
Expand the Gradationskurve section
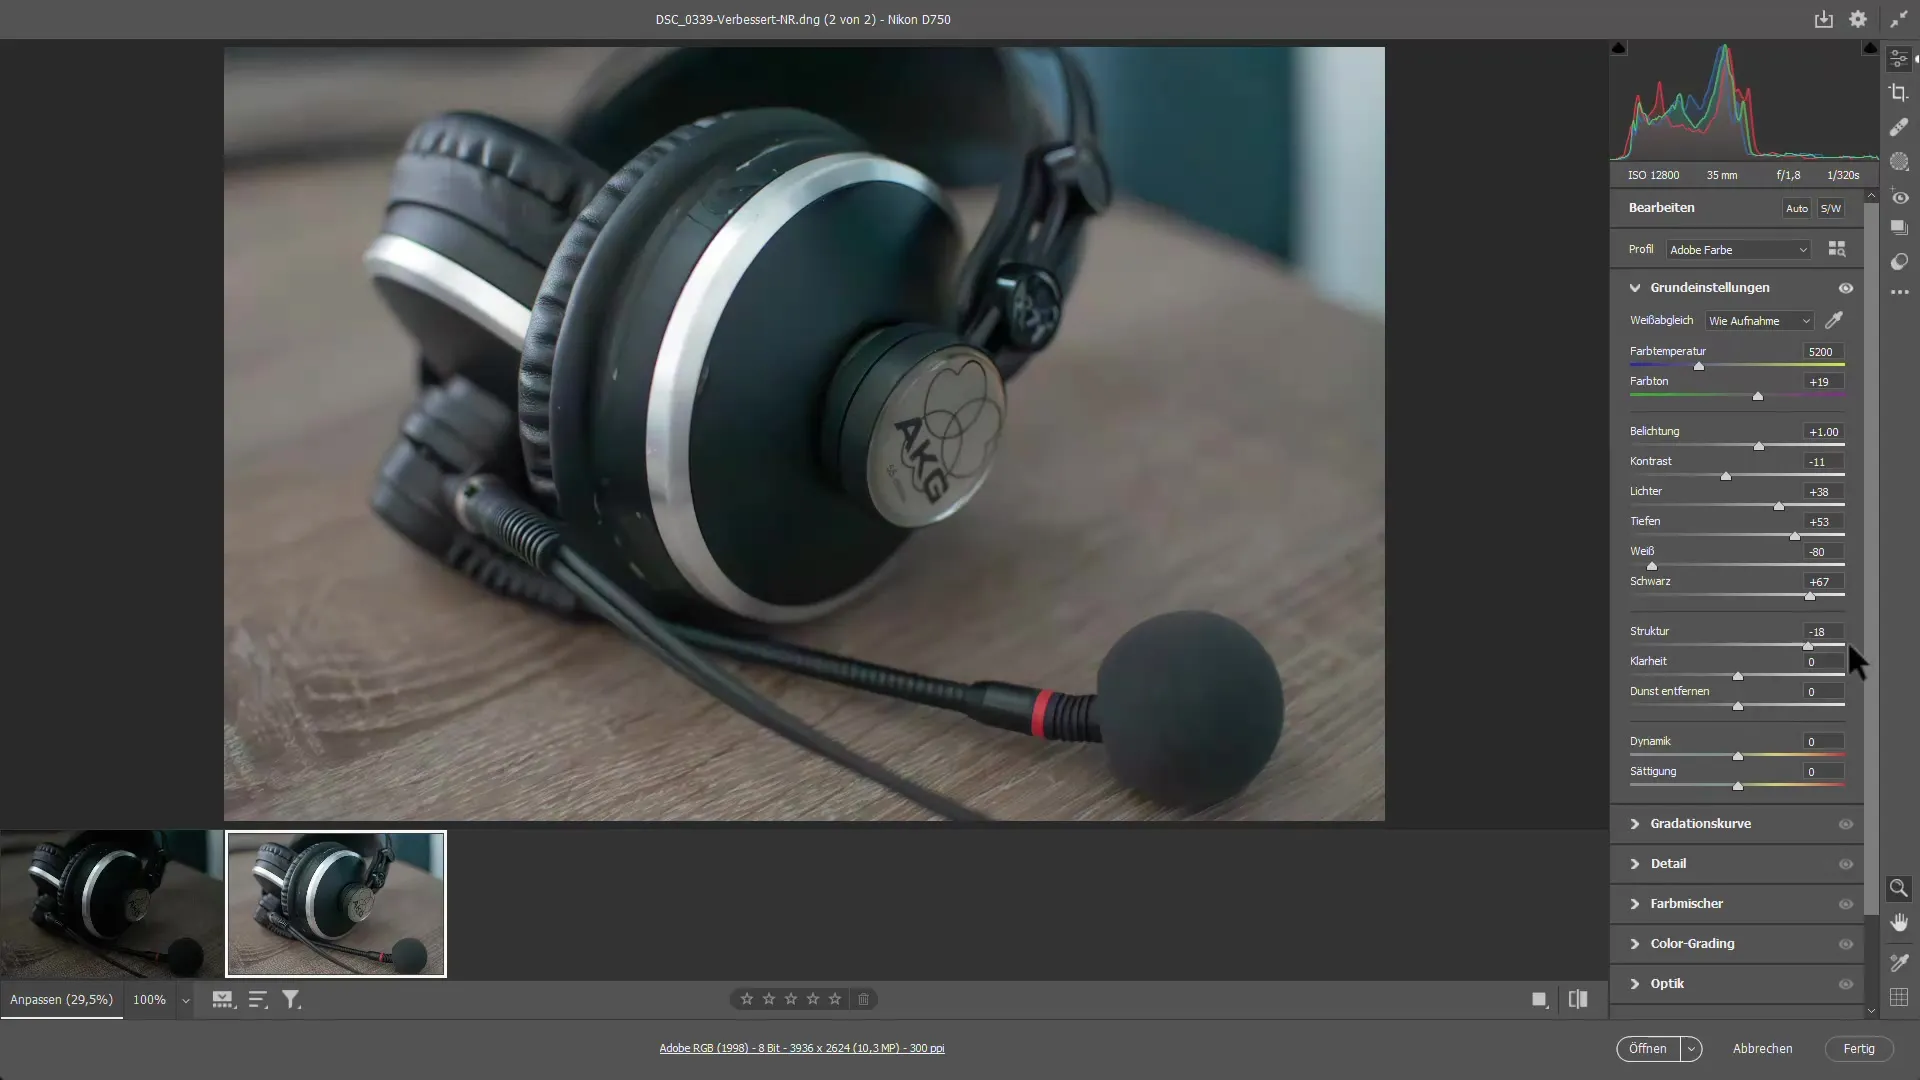(1635, 824)
